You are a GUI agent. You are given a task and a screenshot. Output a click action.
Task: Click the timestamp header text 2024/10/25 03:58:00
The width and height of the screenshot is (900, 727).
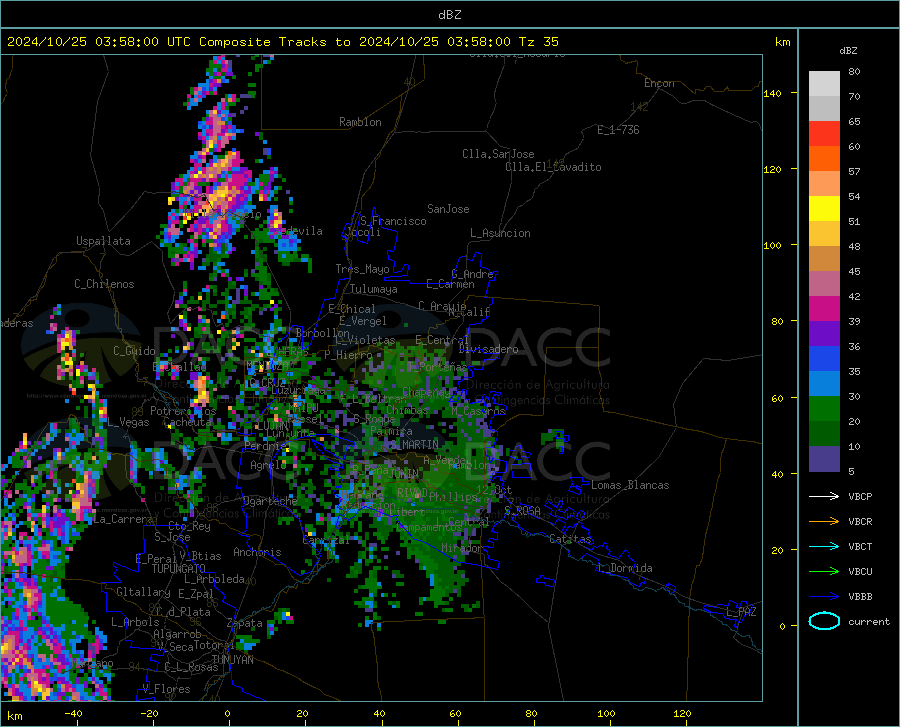coord(83,42)
